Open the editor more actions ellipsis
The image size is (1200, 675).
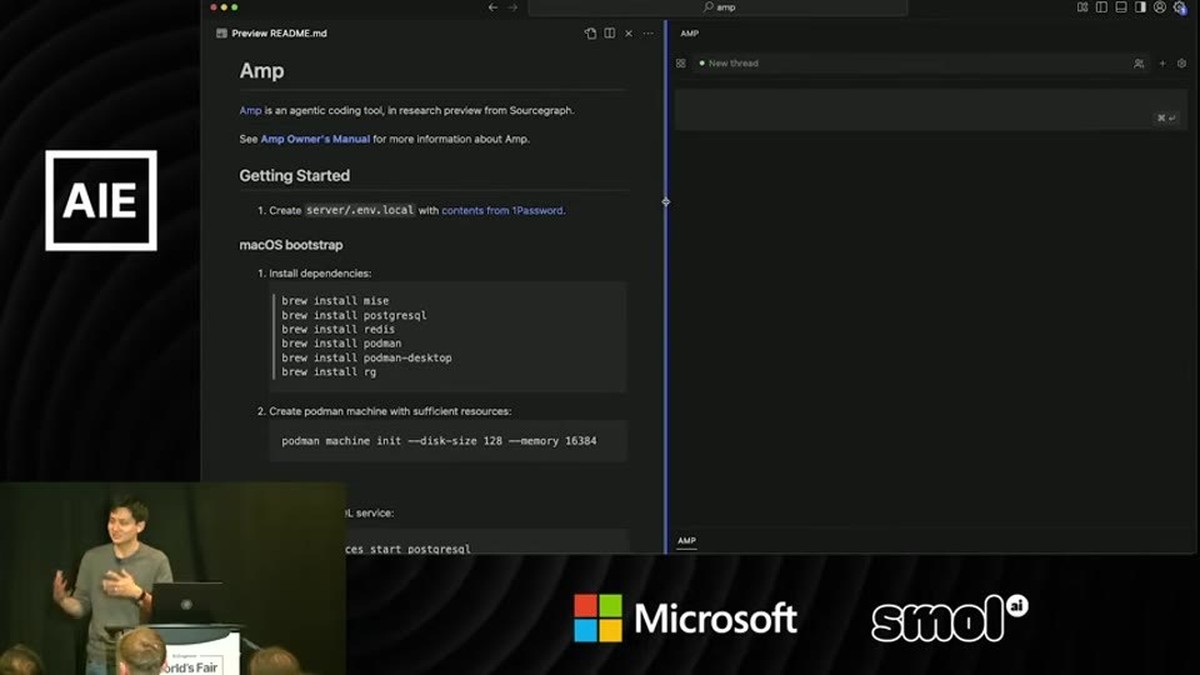648,33
